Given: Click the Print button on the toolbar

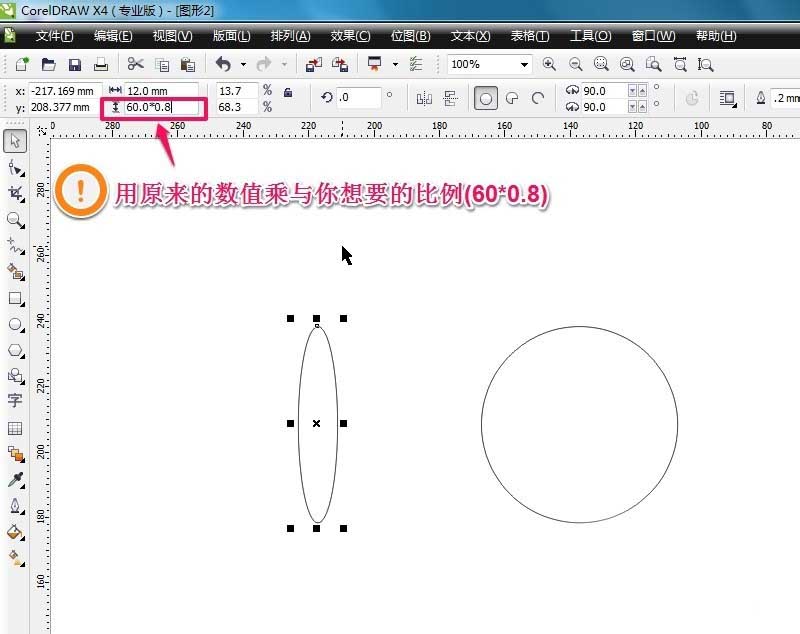Looking at the screenshot, I should coord(100,63).
